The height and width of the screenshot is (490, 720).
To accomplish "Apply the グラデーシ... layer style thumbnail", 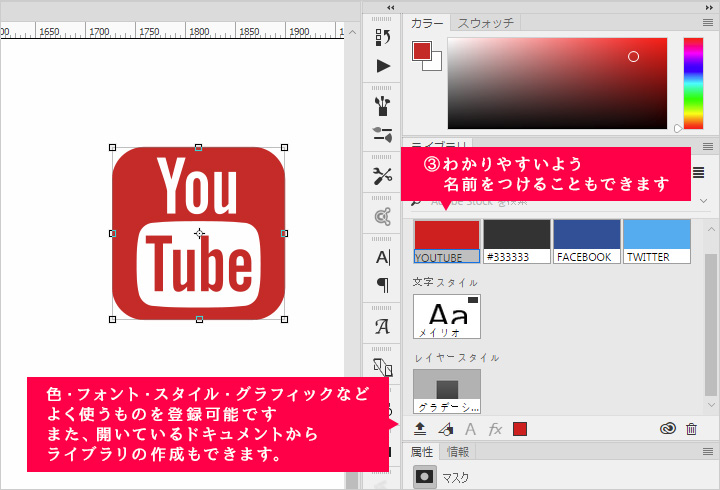I will (447, 391).
